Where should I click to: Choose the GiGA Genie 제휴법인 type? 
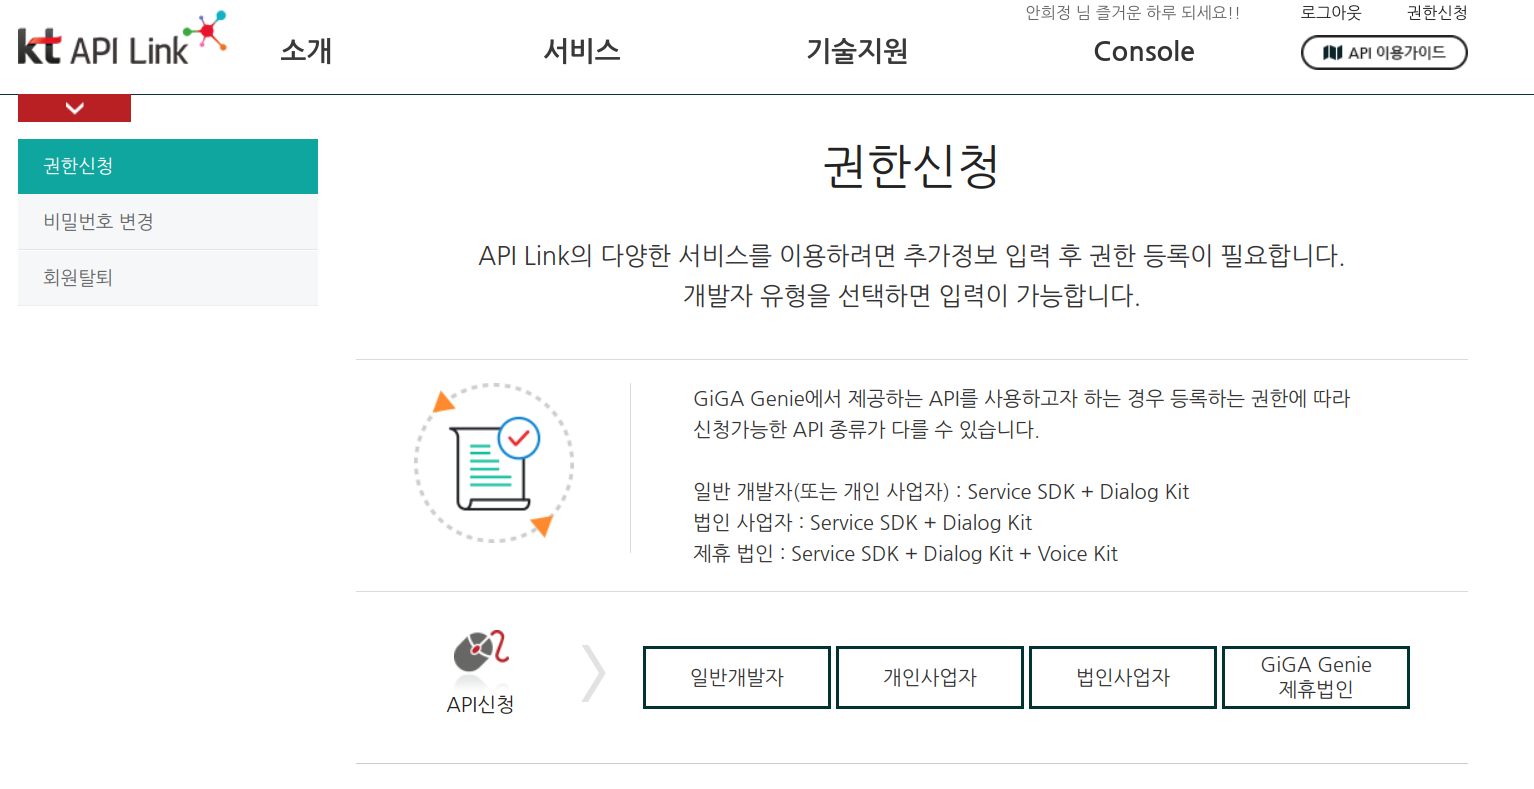click(x=1316, y=677)
